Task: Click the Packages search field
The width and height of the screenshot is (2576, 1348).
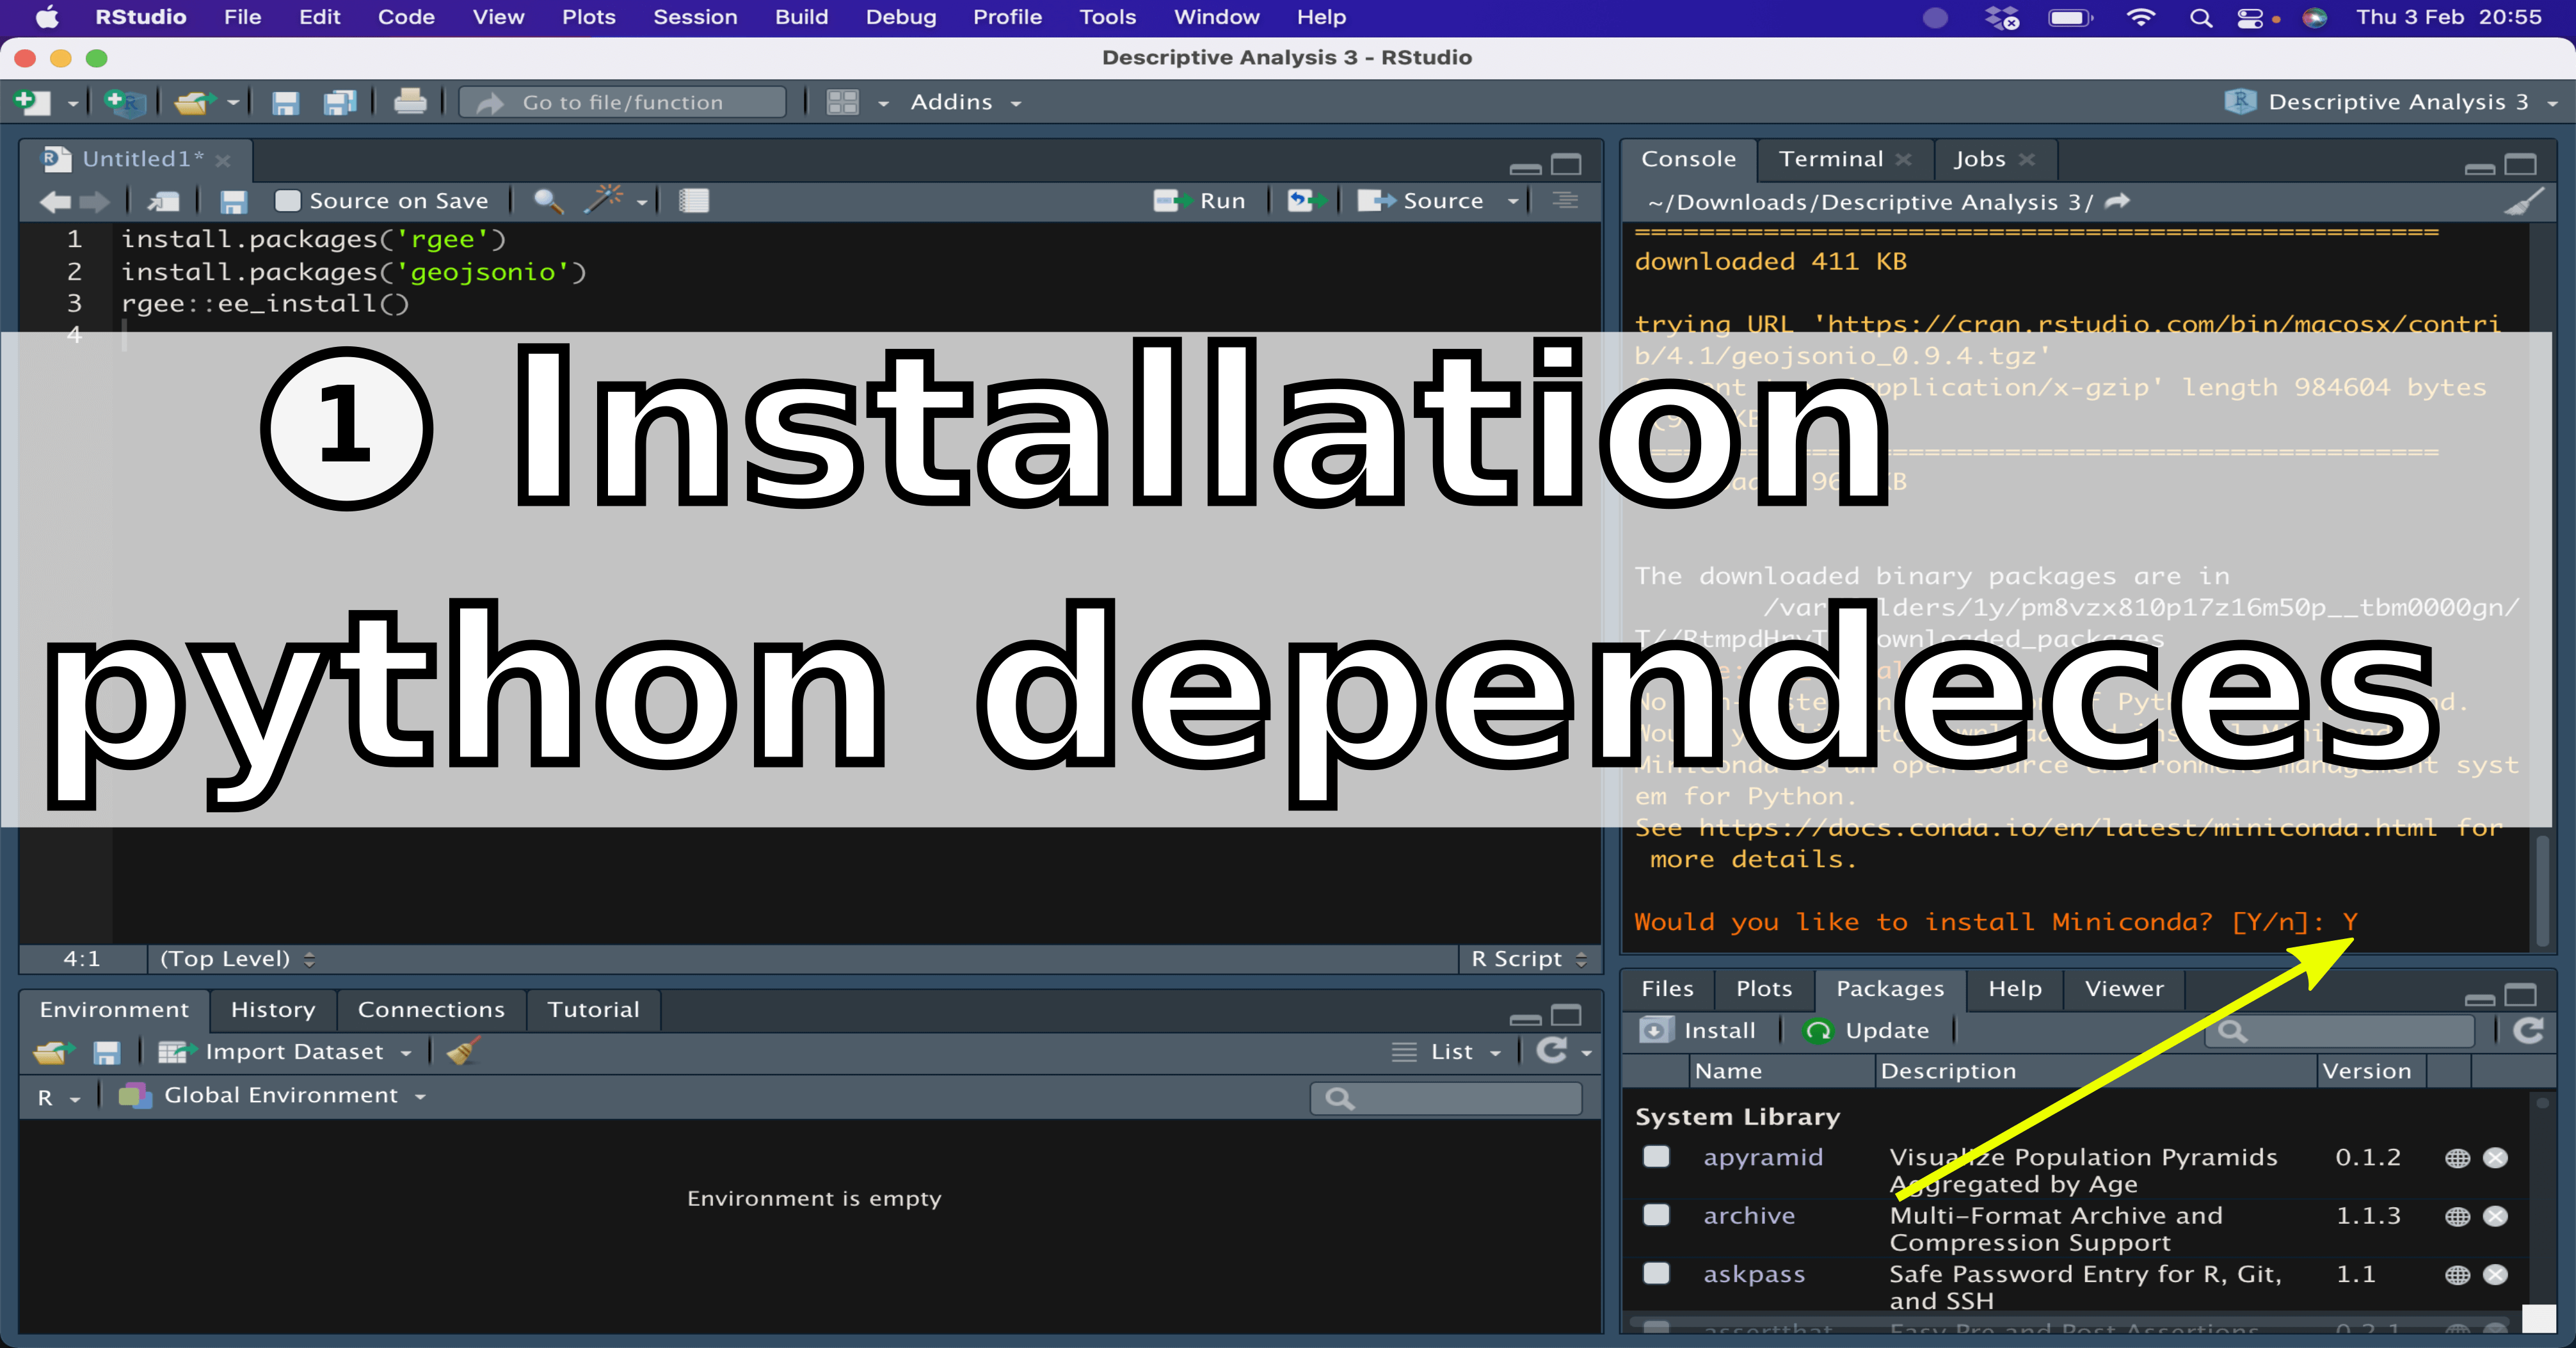Action: (x=2340, y=1031)
